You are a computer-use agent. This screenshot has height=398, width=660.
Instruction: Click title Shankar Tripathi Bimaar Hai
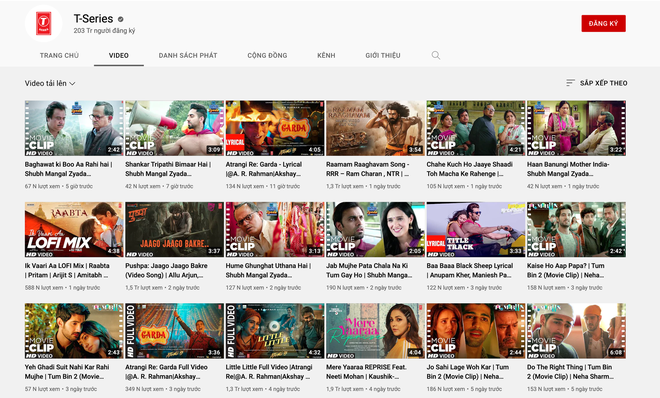[168, 169]
